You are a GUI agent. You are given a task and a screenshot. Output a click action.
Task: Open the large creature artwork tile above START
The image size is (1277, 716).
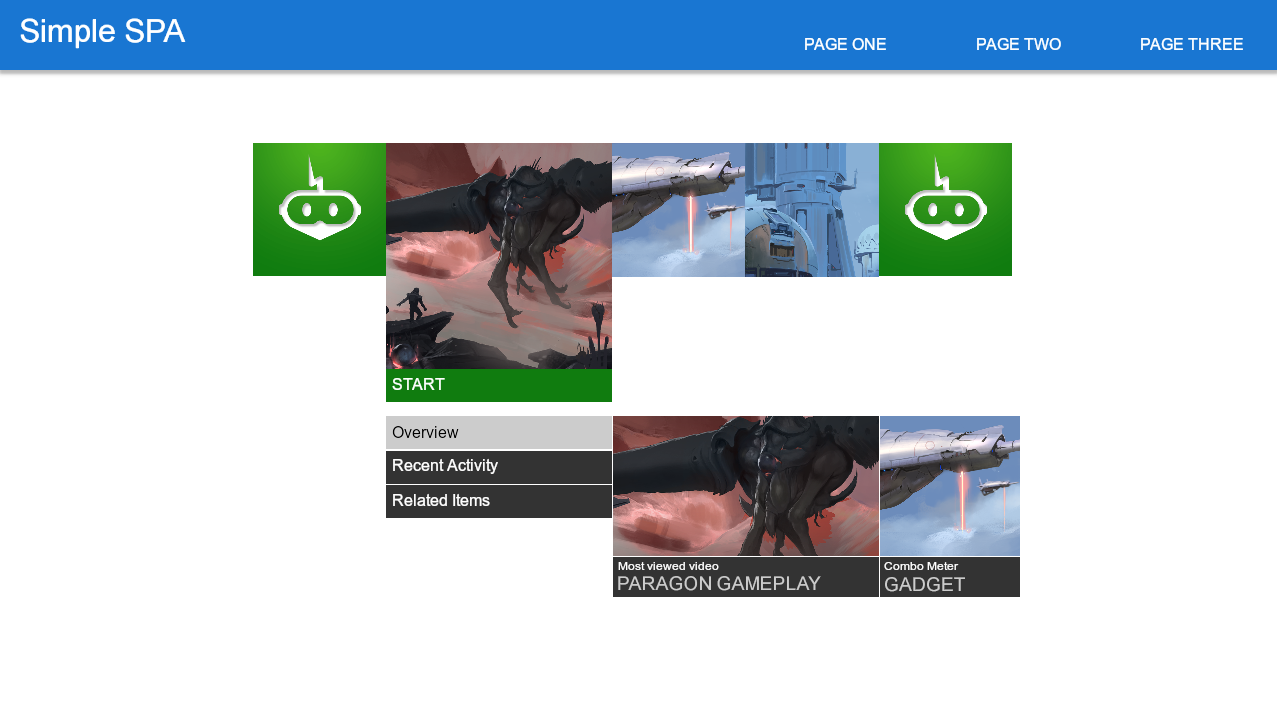coord(499,256)
